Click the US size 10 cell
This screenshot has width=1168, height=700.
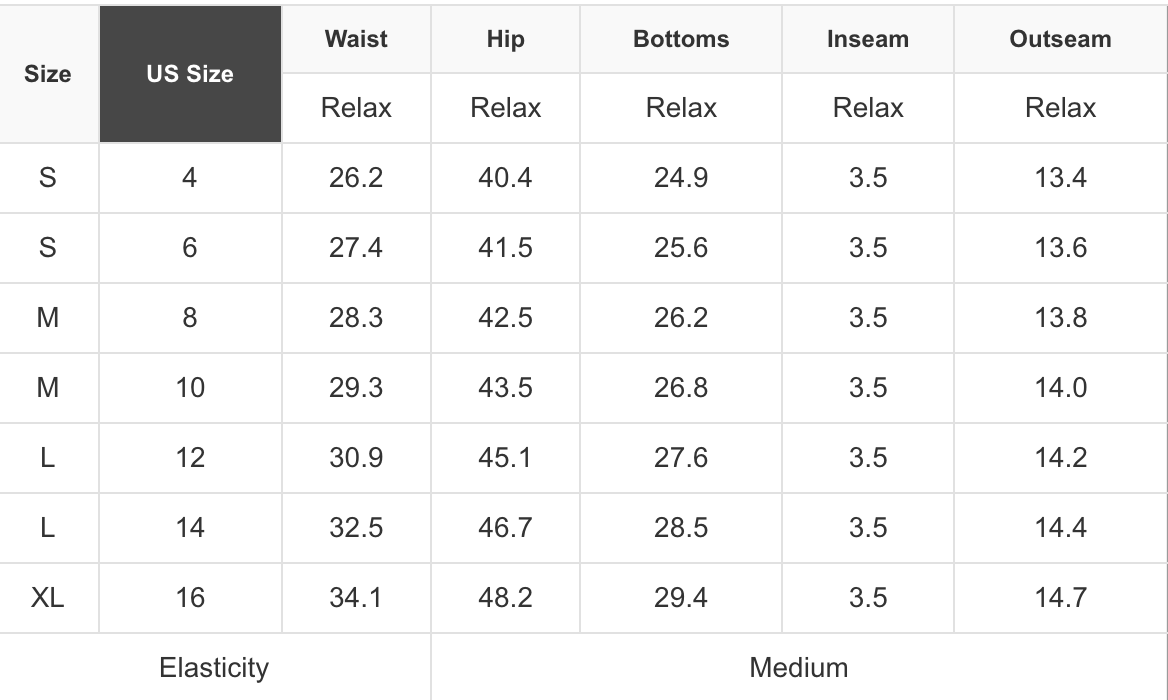tap(190, 388)
